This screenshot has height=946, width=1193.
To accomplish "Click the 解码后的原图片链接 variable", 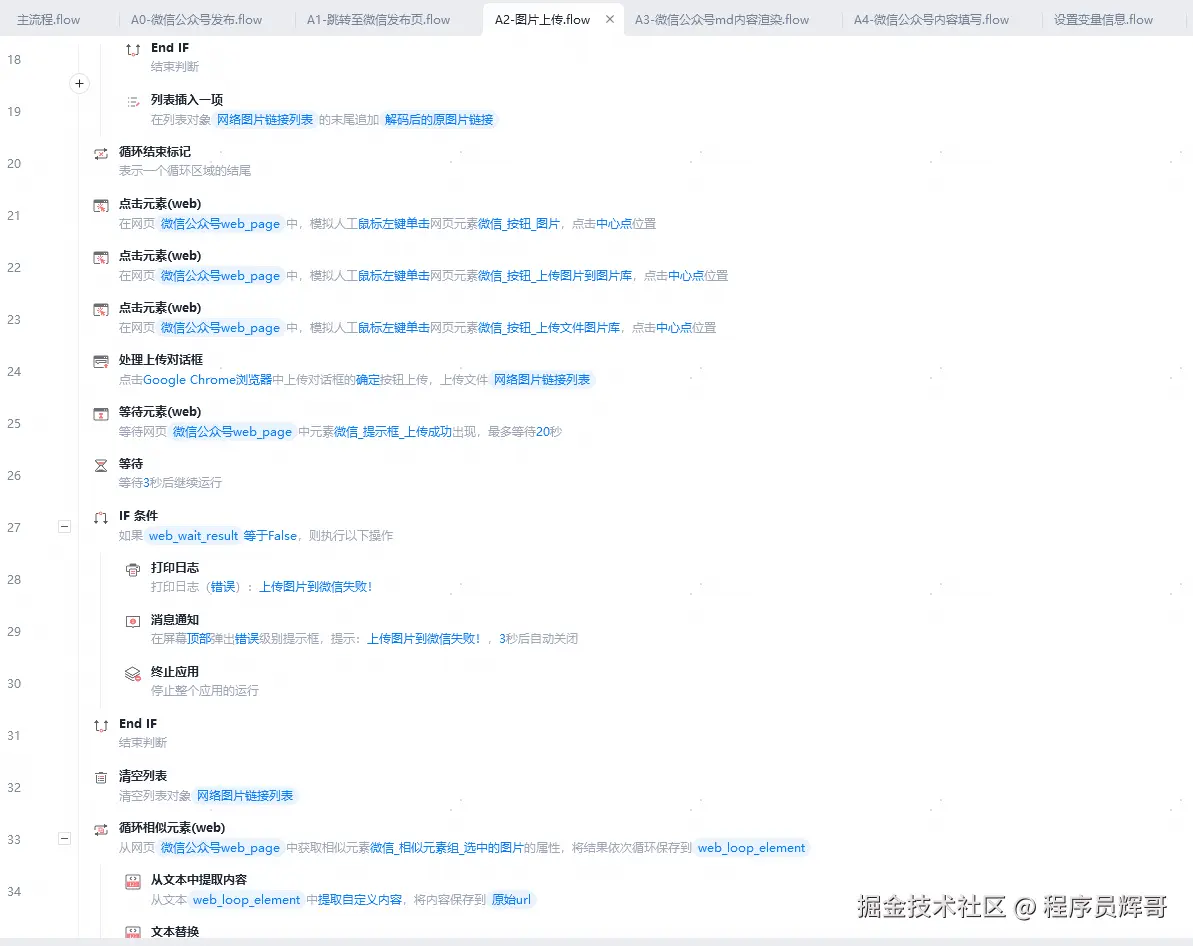I will (439, 119).
